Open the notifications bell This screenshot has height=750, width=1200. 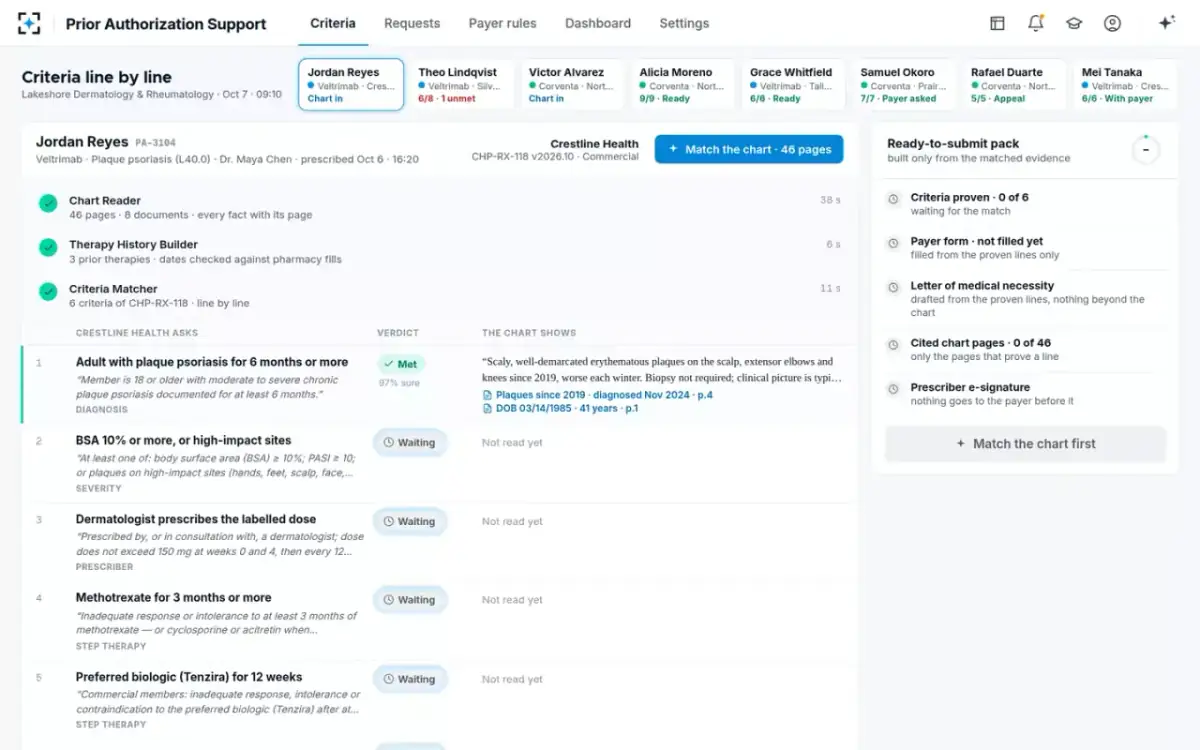click(x=1036, y=23)
